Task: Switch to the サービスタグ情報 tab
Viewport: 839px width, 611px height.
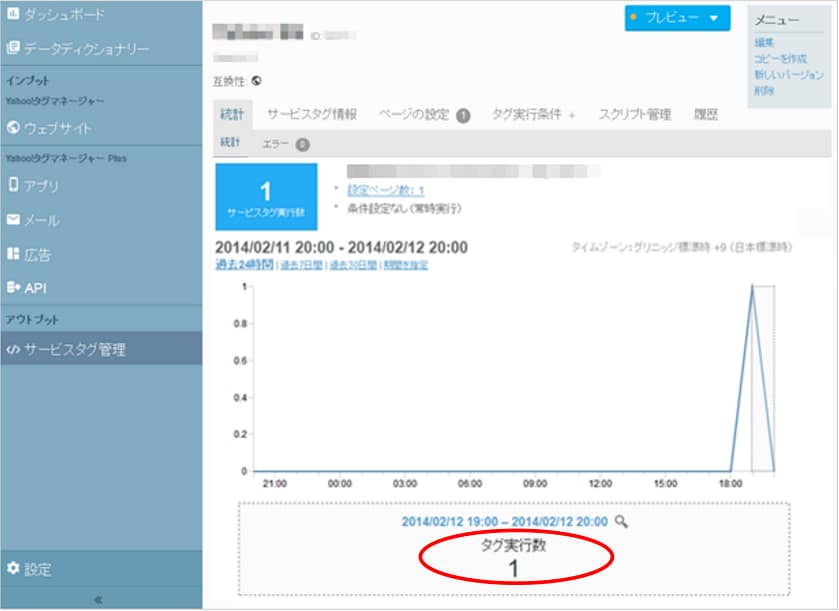Action: click(311, 115)
